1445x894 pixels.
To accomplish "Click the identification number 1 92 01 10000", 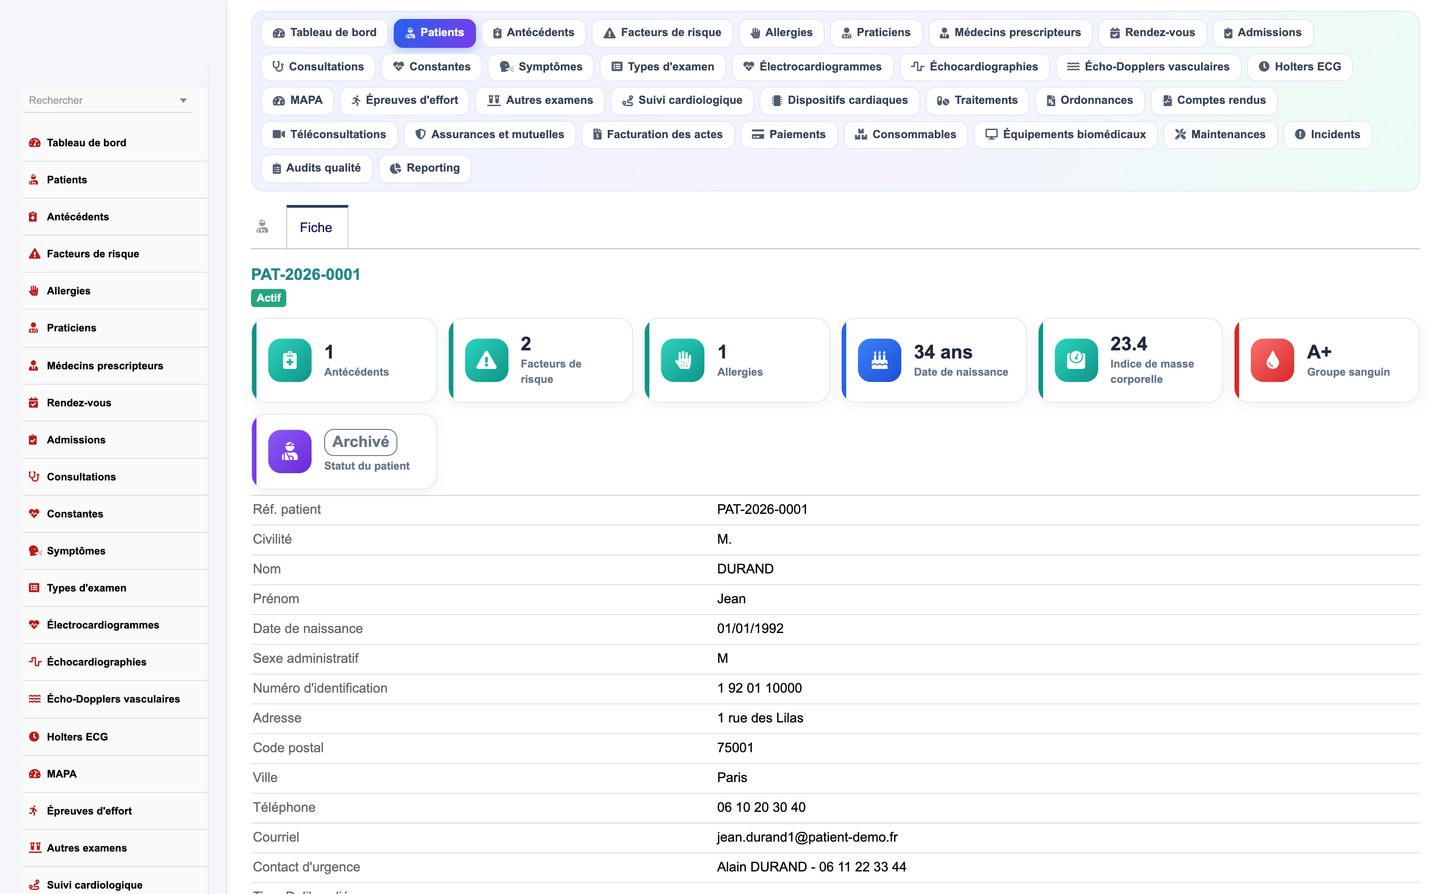I will (x=759, y=688).
